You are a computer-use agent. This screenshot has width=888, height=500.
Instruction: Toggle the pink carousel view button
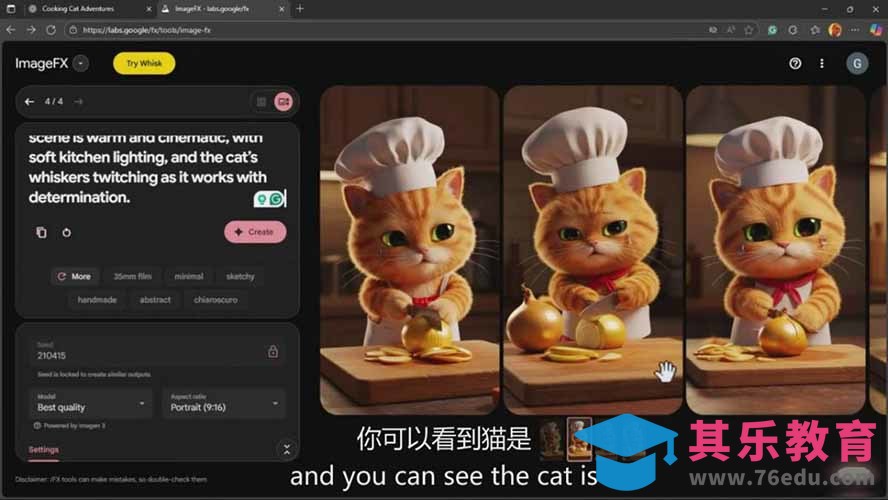click(x=283, y=101)
